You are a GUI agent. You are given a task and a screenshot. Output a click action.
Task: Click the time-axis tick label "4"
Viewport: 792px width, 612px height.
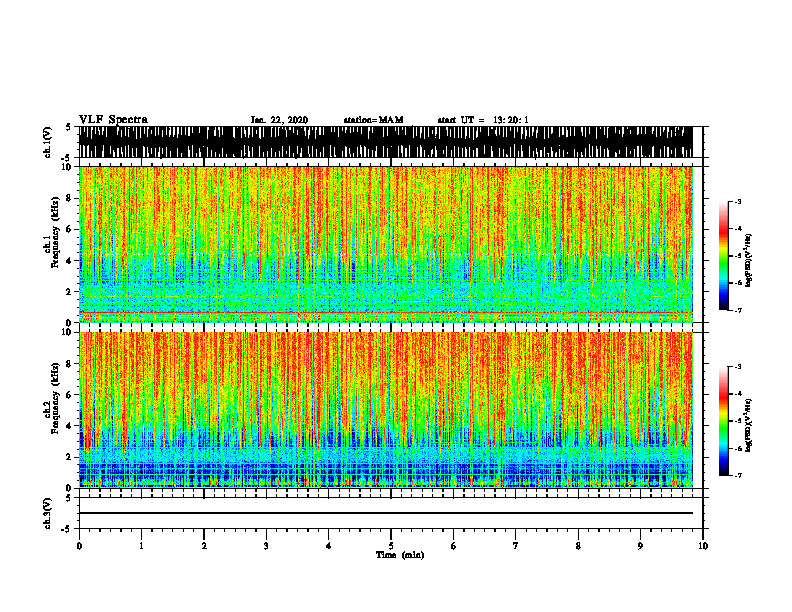coord(329,546)
